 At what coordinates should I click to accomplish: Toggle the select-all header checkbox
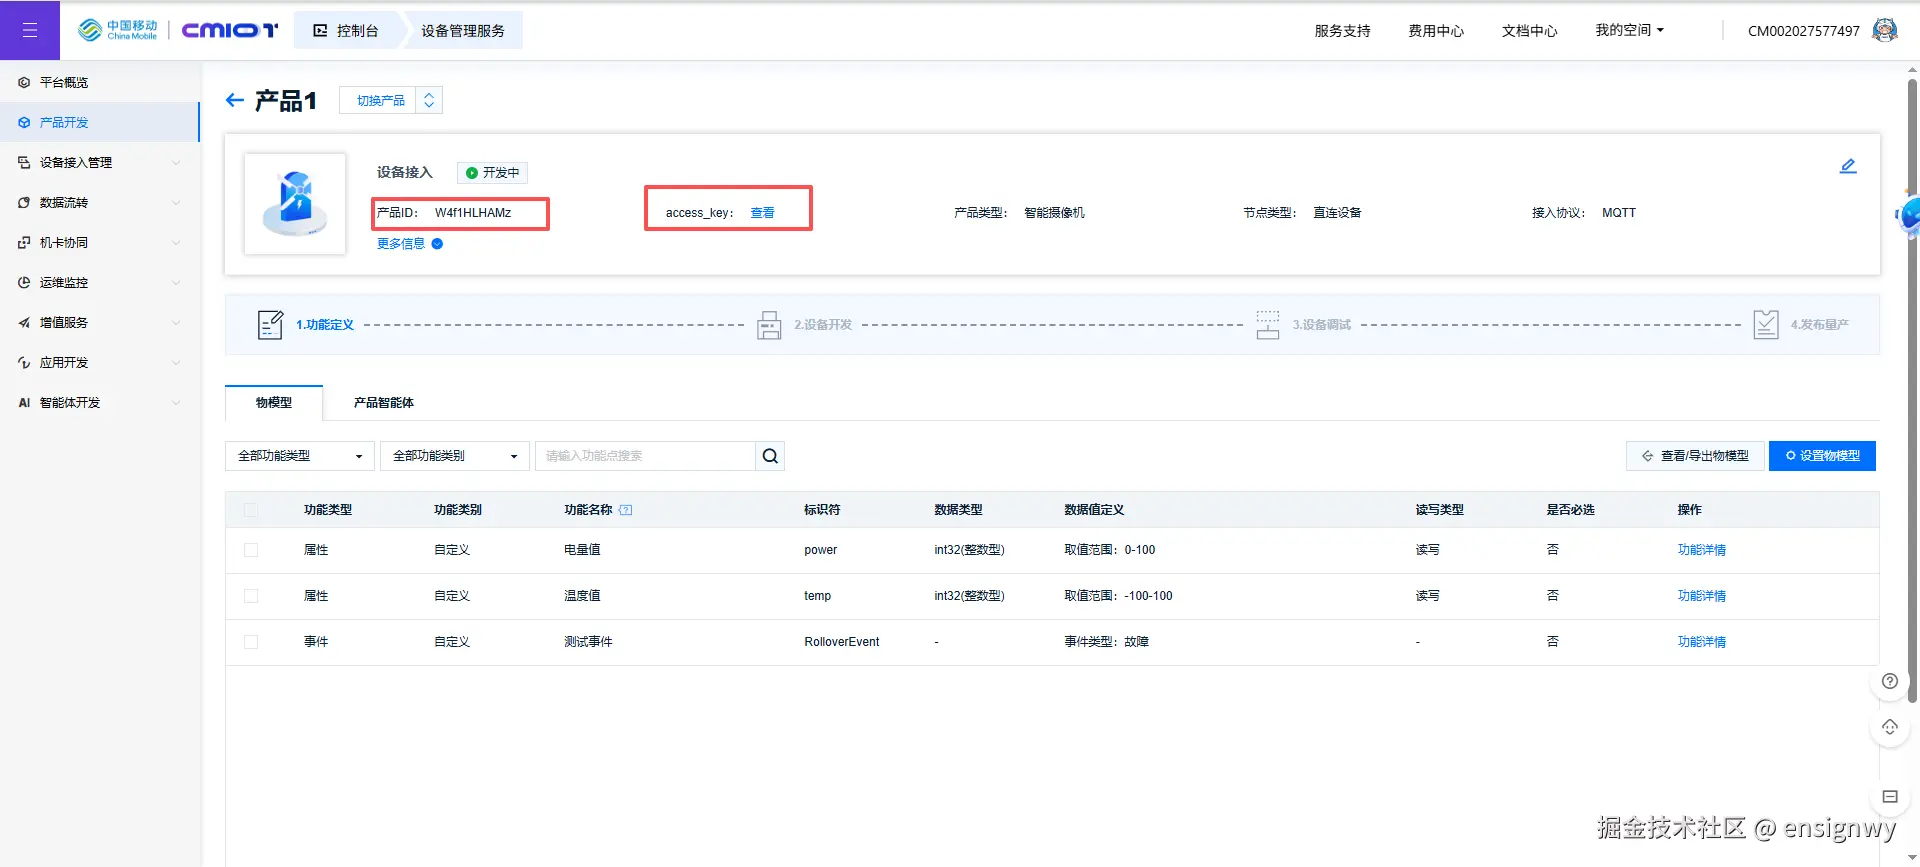[251, 510]
